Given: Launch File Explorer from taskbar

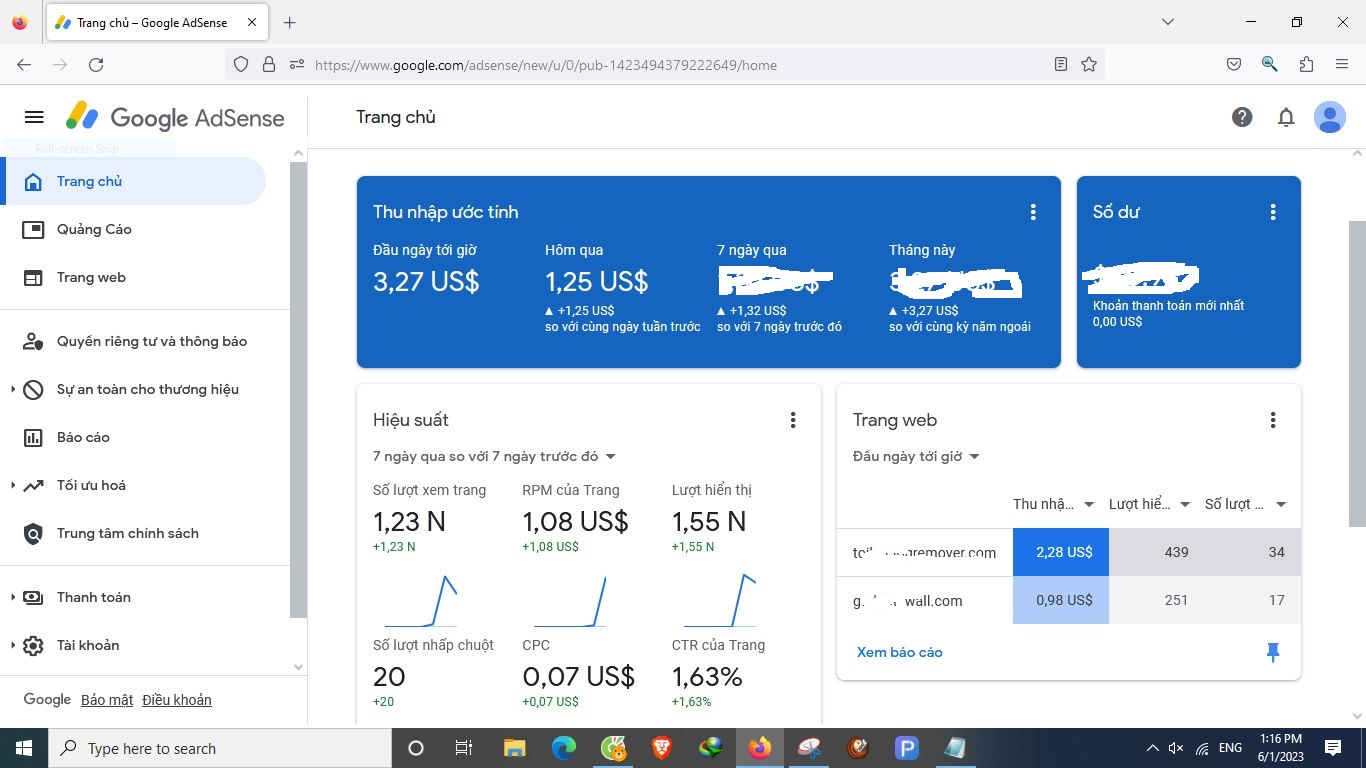Looking at the screenshot, I should point(514,748).
